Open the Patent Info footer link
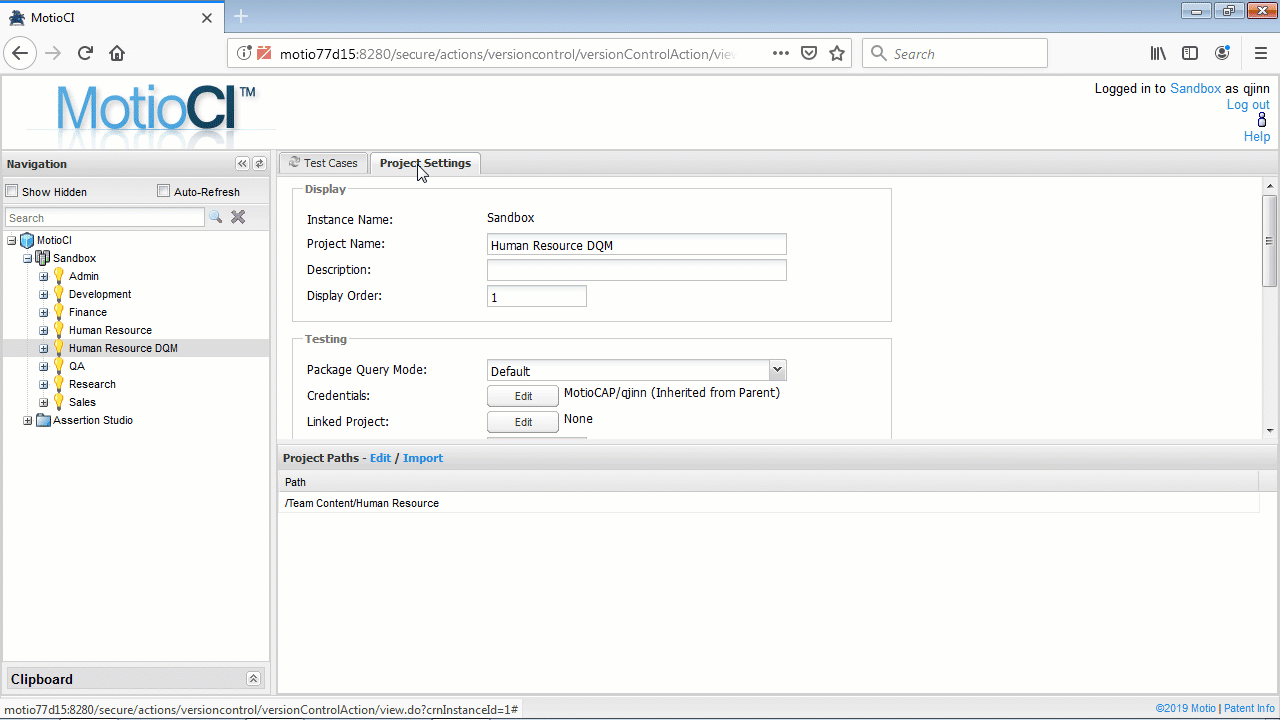 coord(1249,708)
